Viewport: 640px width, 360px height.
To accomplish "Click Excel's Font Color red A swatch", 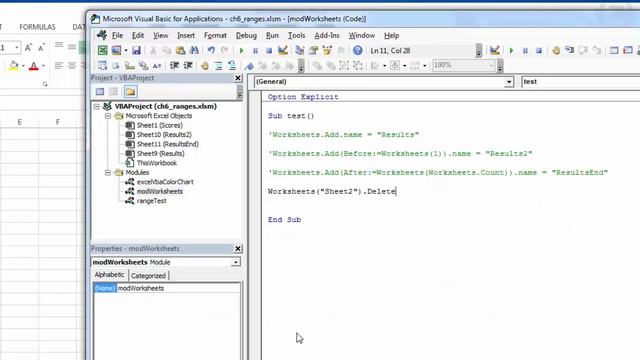I will pos(33,66).
